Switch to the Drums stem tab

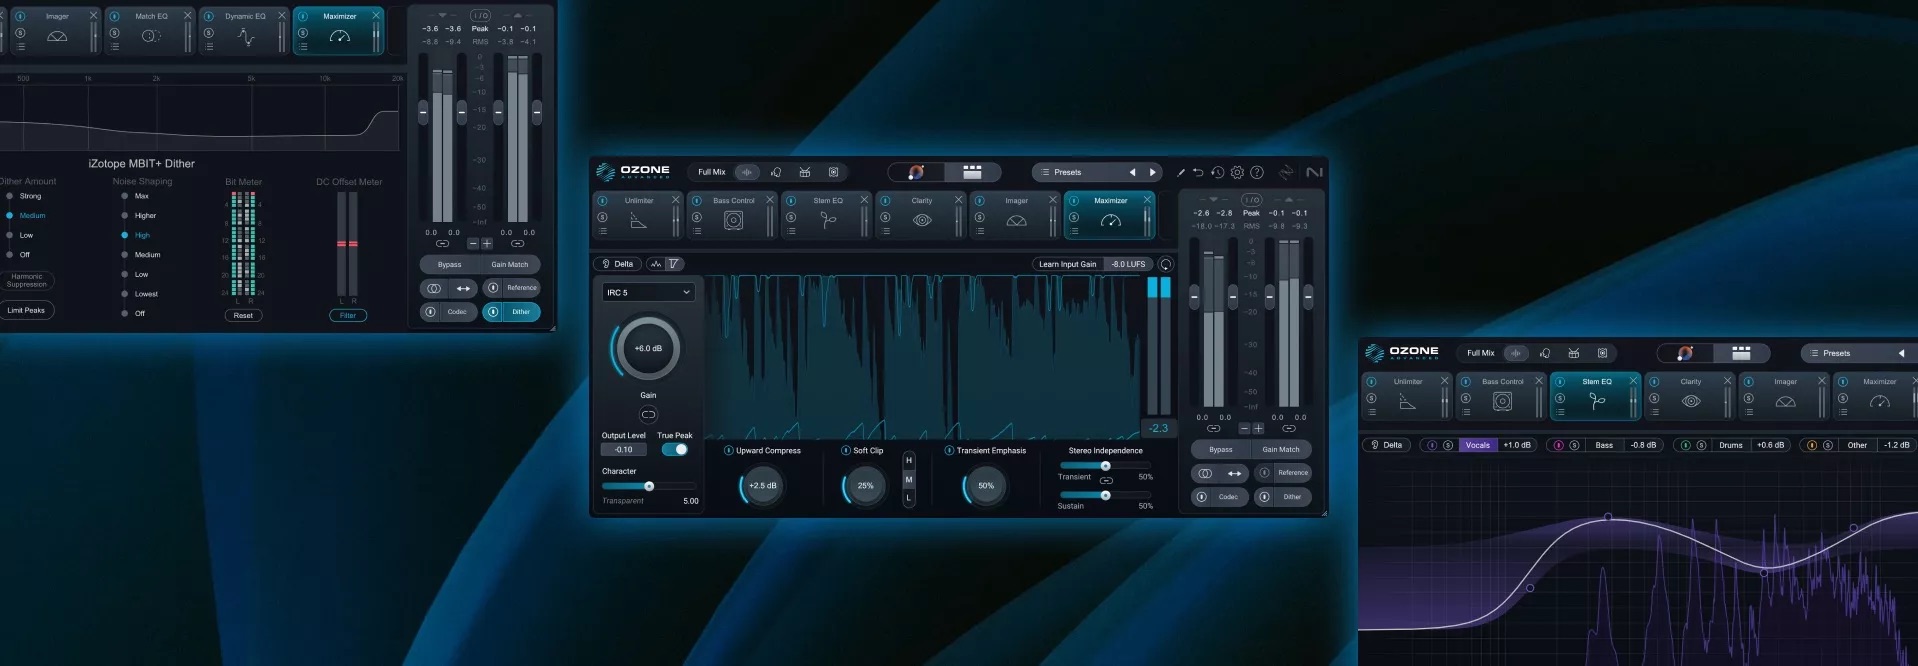coord(1730,445)
